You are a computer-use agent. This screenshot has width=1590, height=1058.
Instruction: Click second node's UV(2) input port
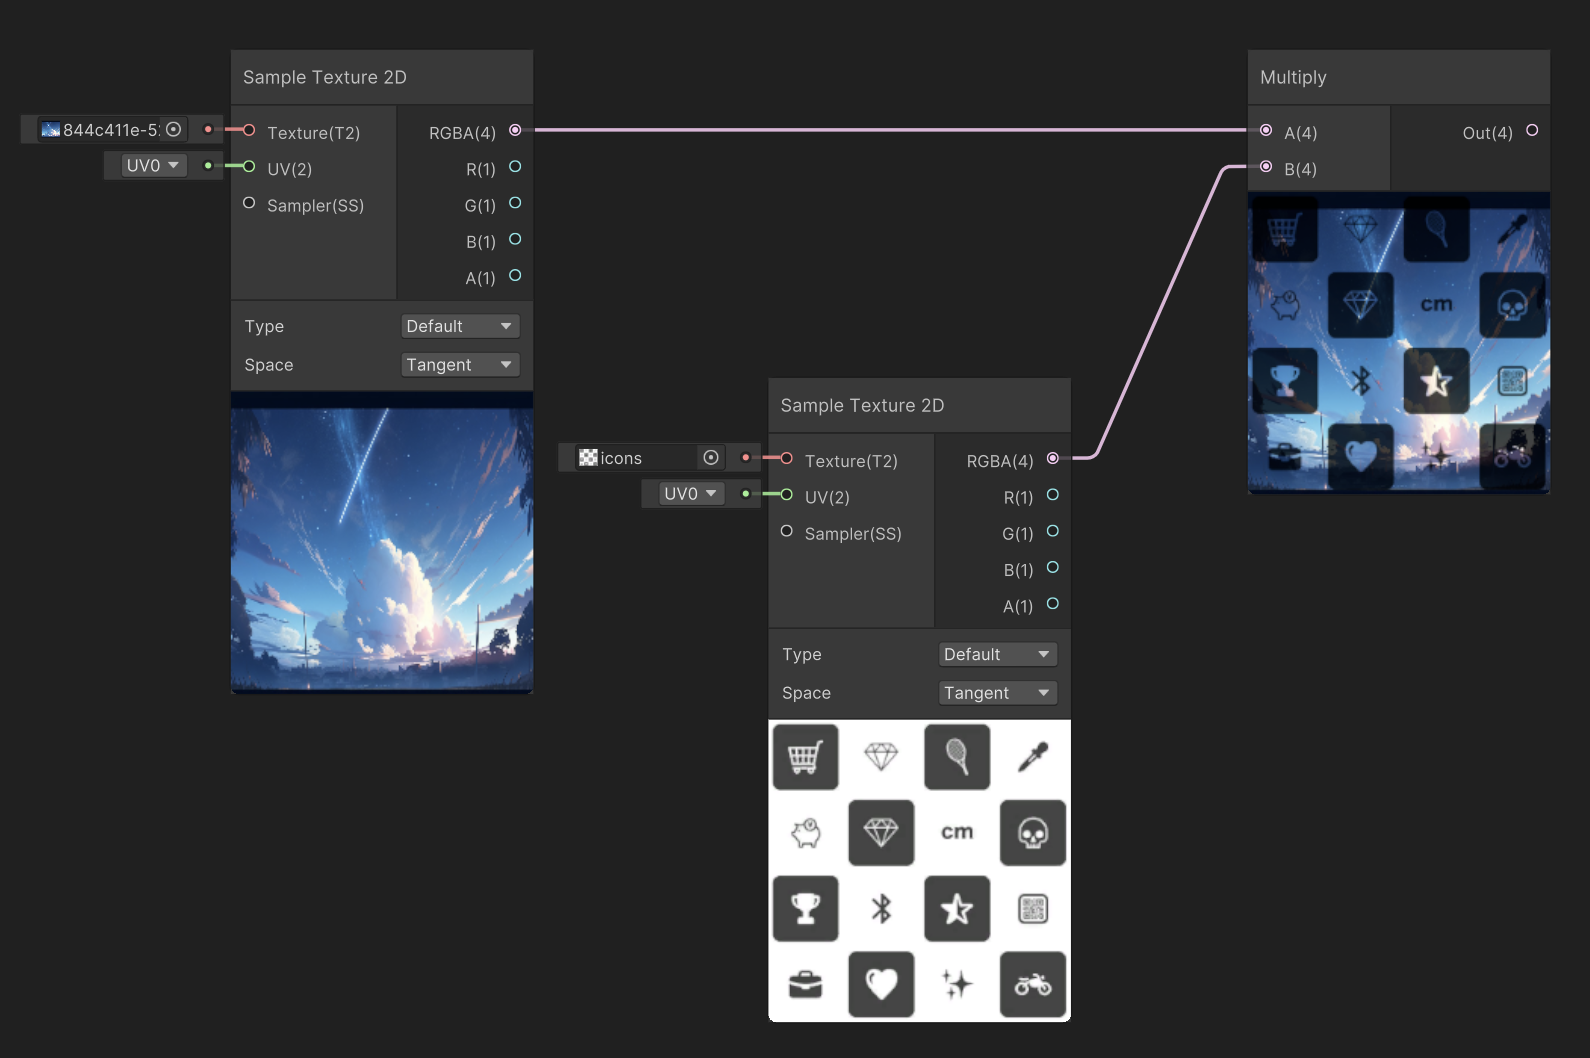click(x=787, y=494)
